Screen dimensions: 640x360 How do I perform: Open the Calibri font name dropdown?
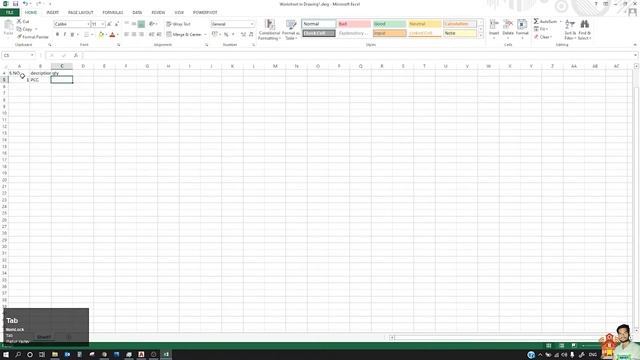[x=88, y=24]
